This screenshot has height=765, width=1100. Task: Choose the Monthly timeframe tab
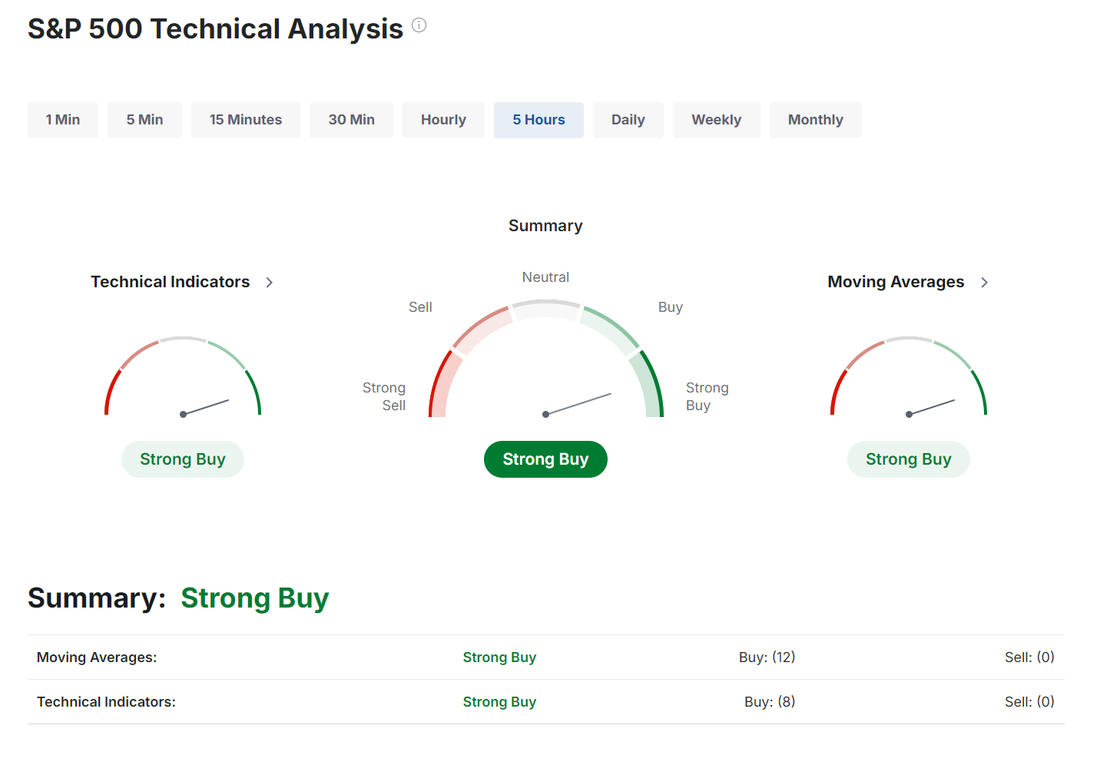click(x=815, y=120)
